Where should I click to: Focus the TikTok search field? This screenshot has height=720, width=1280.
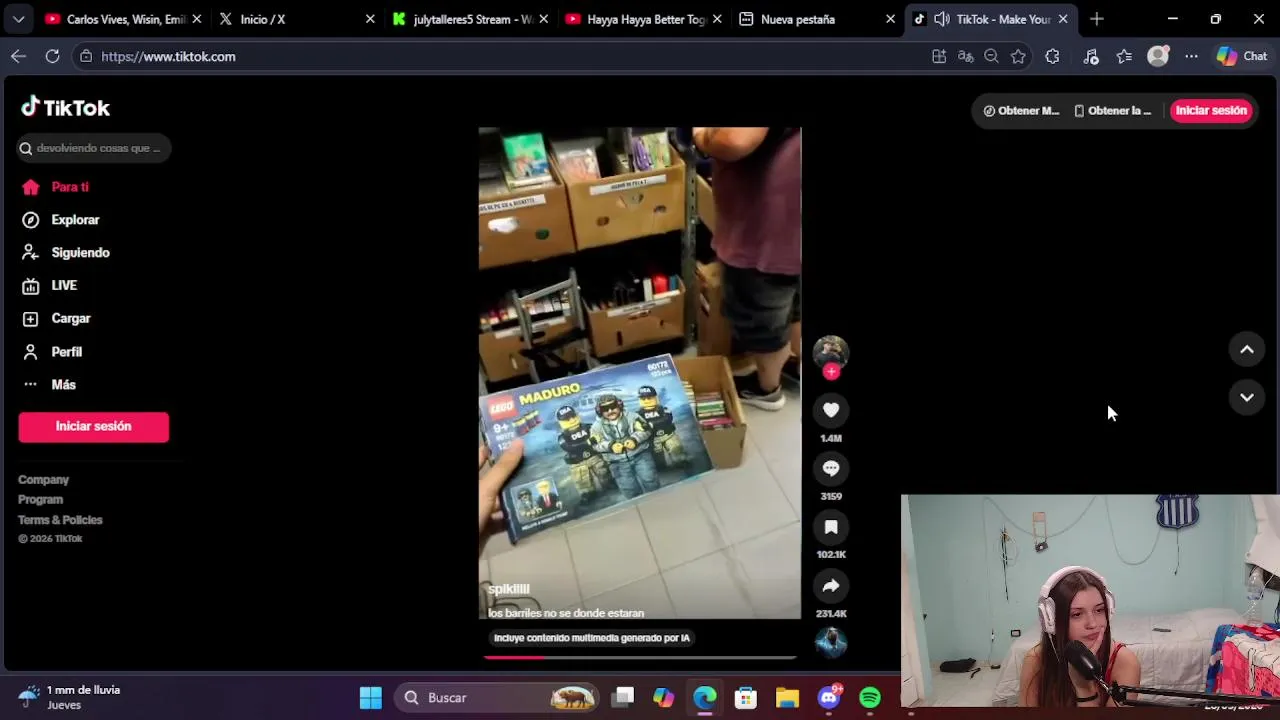tap(94, 148)
